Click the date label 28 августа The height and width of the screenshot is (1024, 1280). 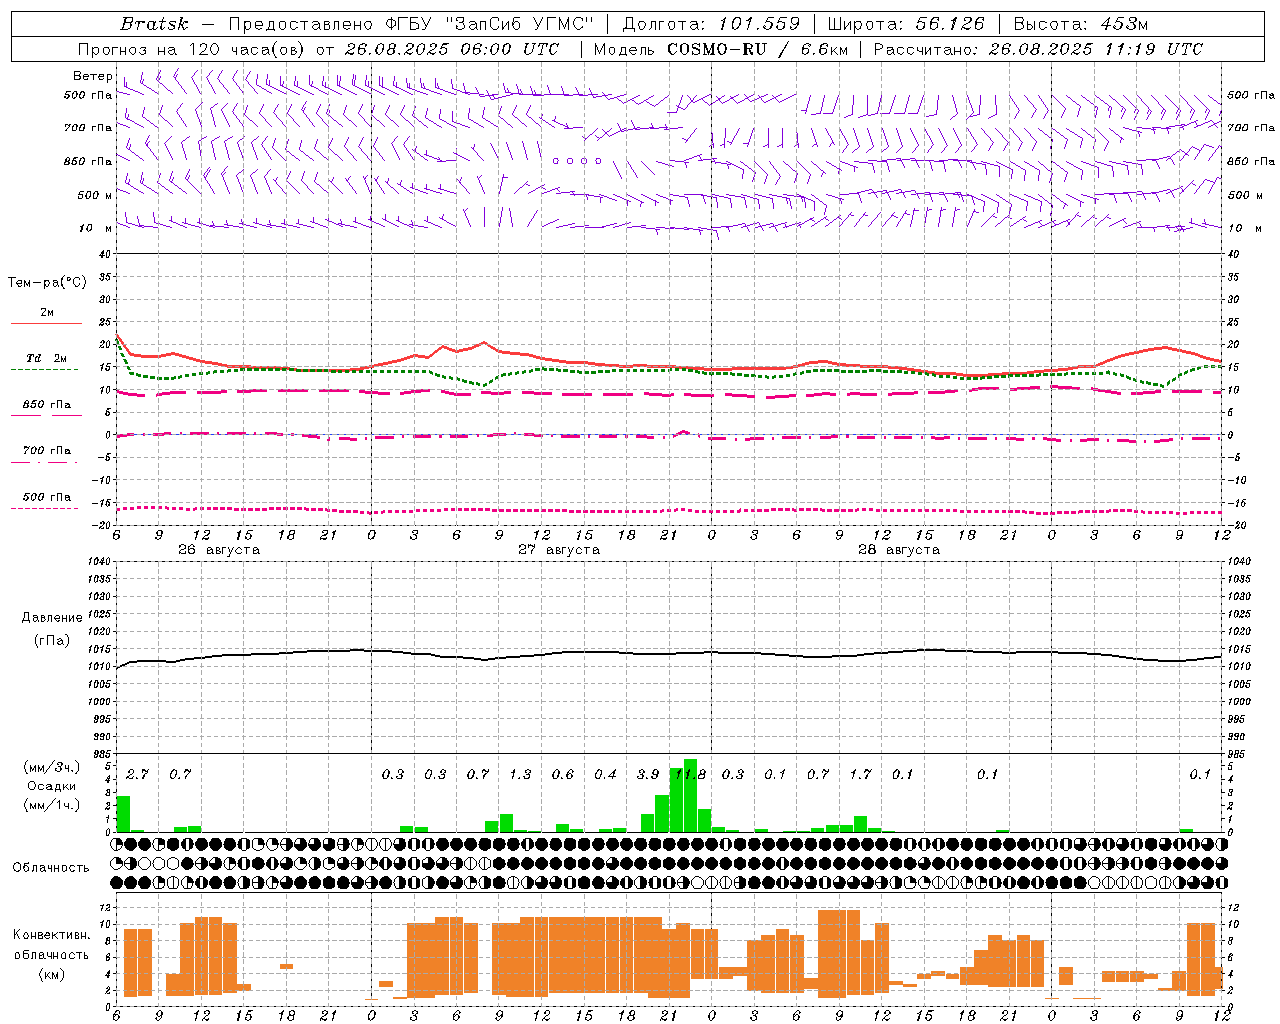tap(899, 550)
